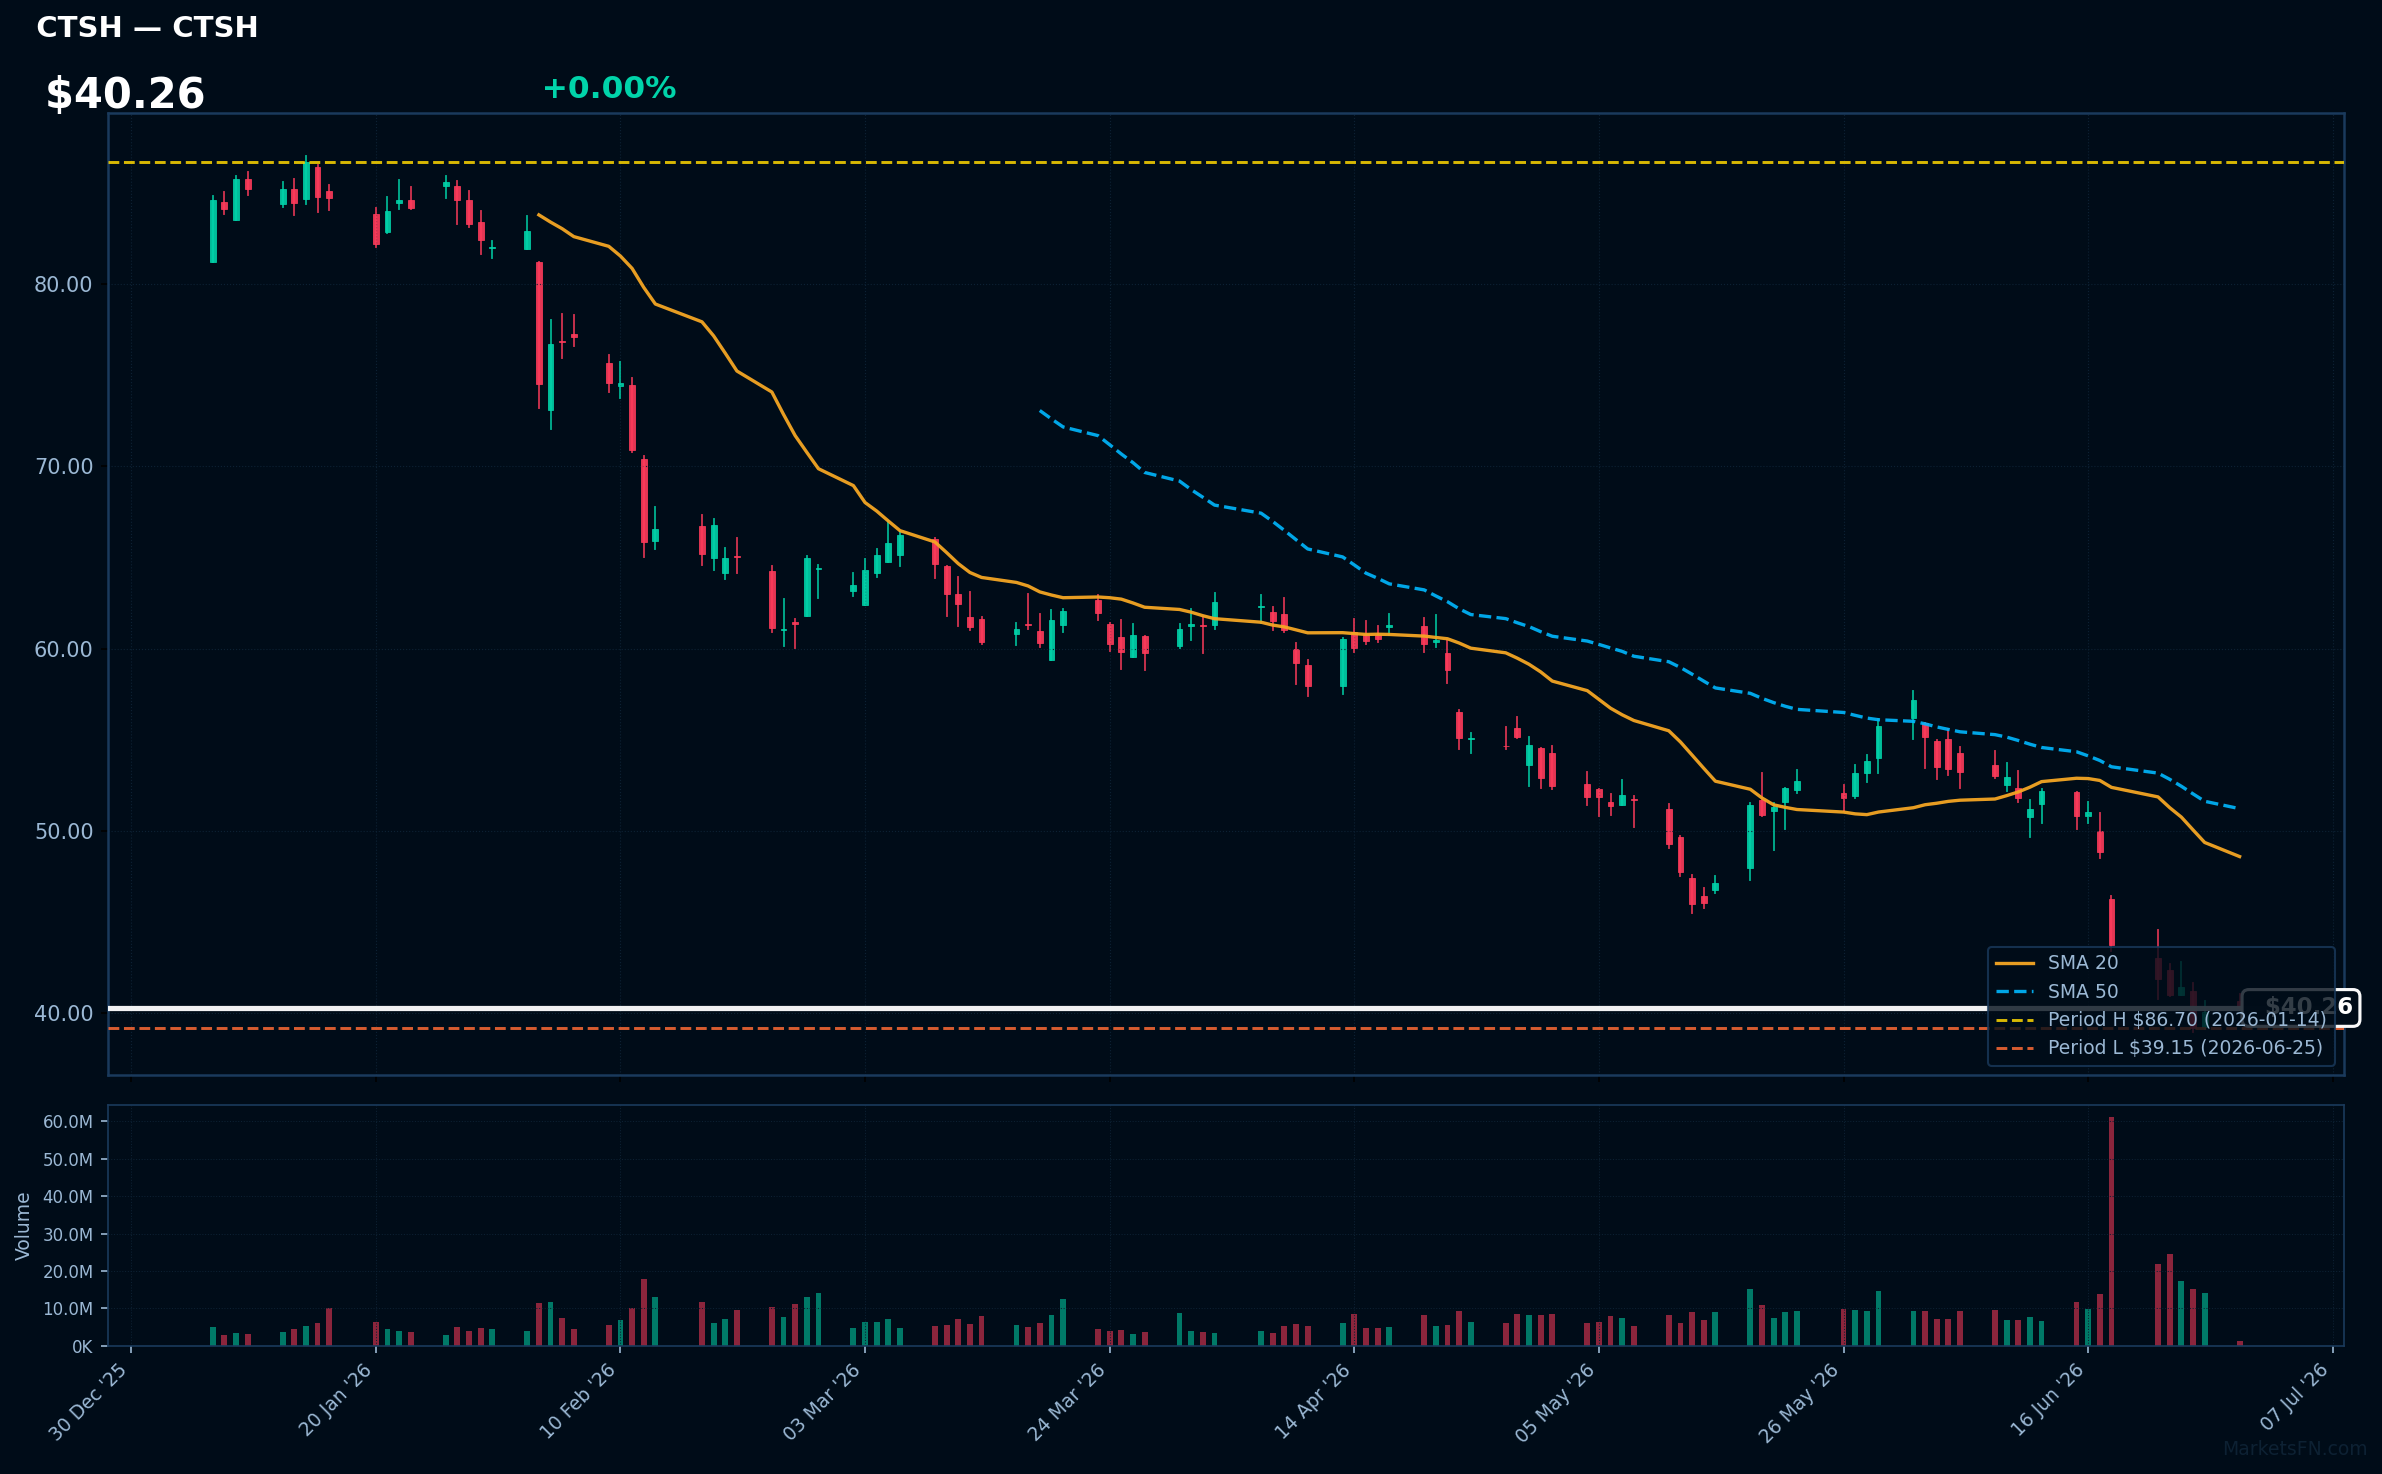Click the 60.00 price axis label
2382x1474 pixels.
tap(63, 650)
